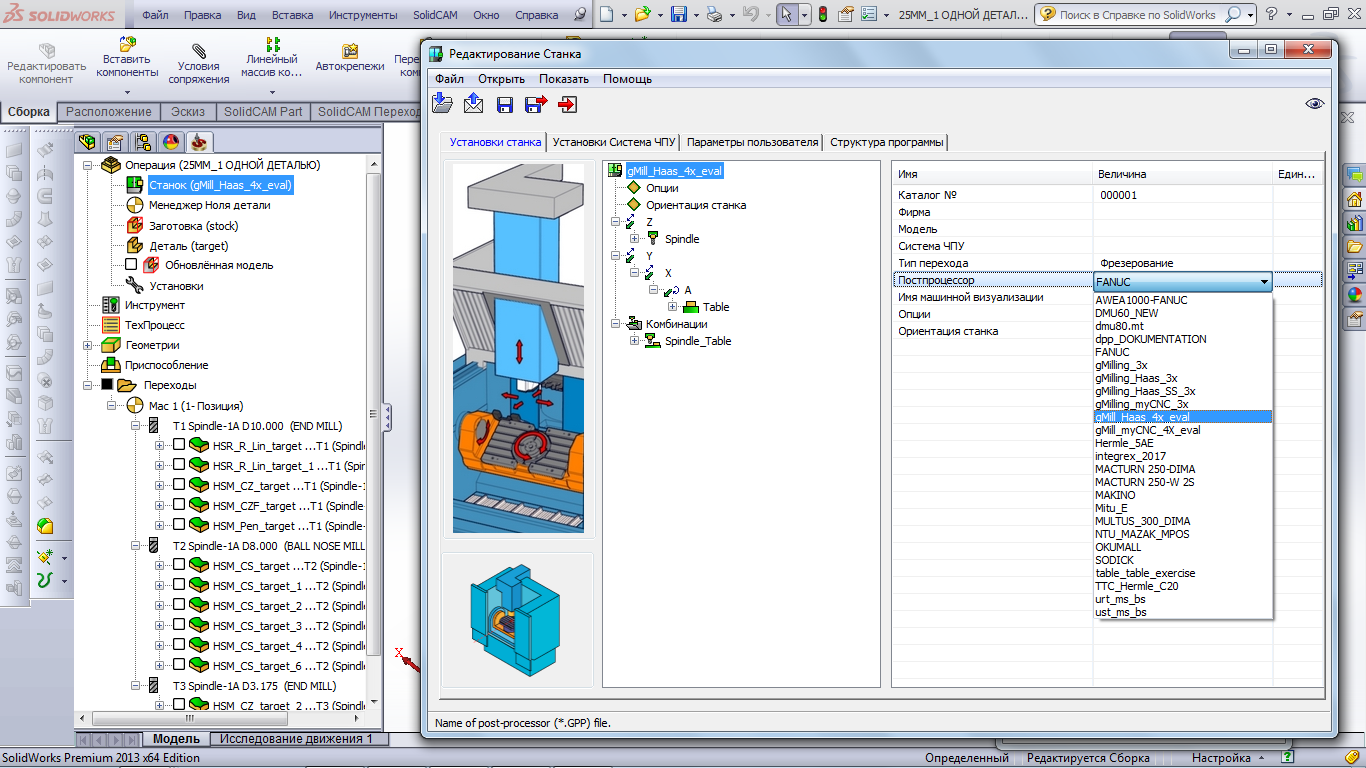1366x768 pixels.
Task: Expand the Геометрии tree node
Action: tap(89, 345)
